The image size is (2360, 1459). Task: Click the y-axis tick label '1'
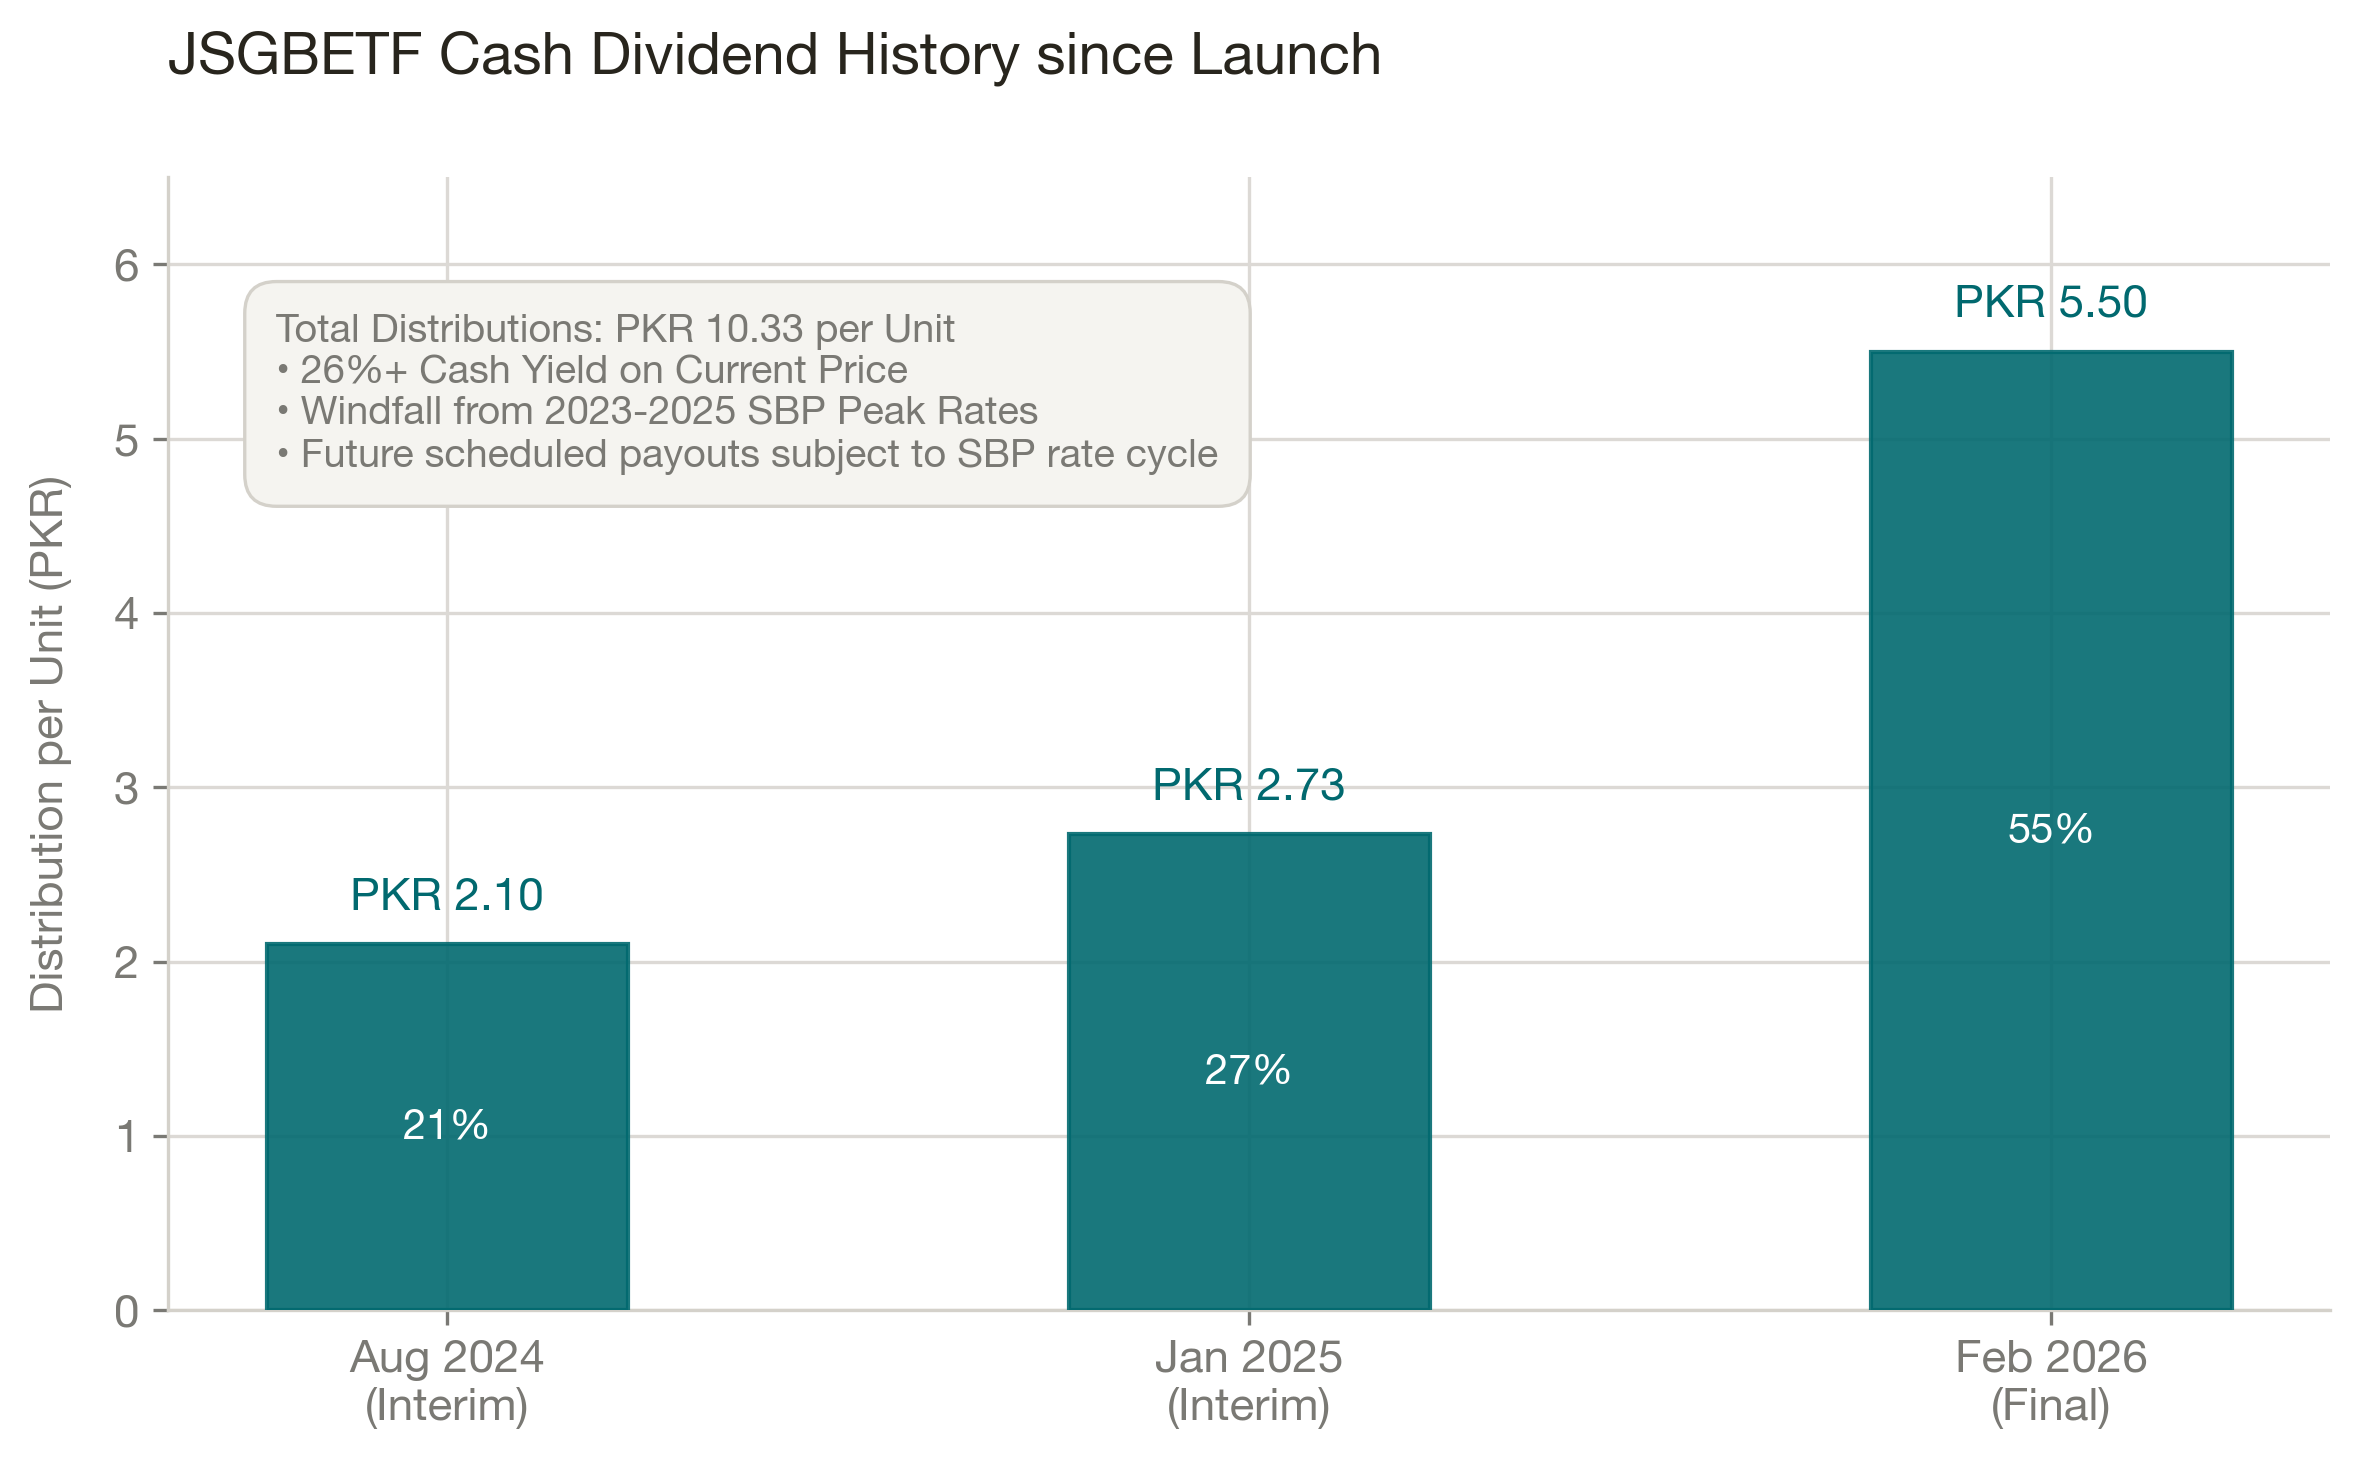(x=127, y=1137)
